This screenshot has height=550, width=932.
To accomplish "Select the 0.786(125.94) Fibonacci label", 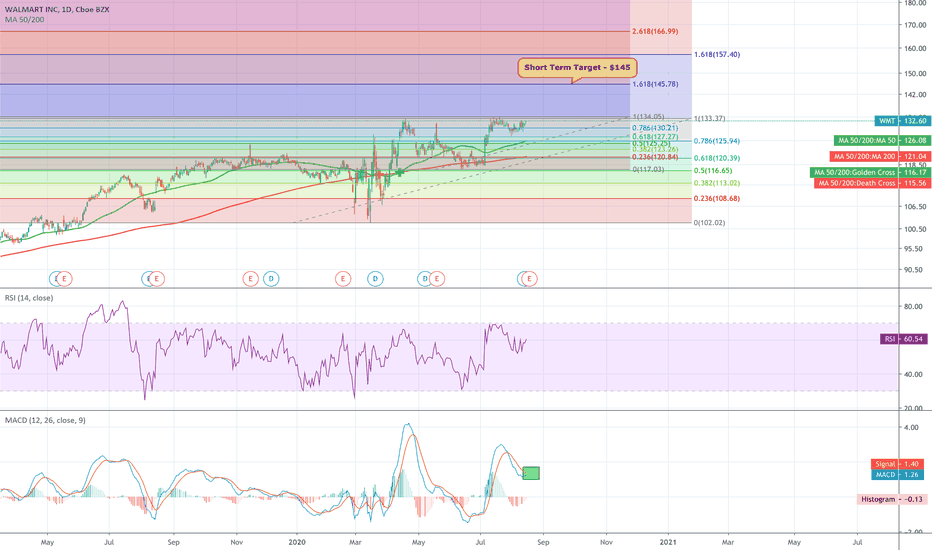I will pos(717,142).
